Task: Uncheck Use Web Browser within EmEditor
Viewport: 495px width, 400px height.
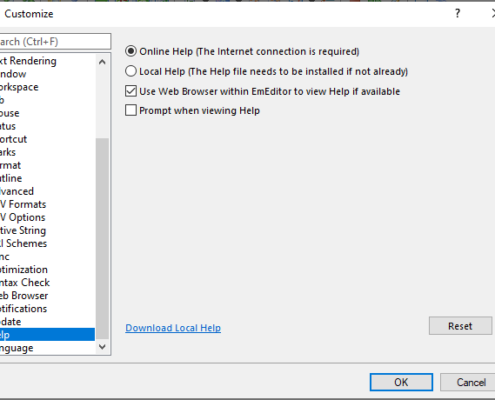Action: pos(131,91)
